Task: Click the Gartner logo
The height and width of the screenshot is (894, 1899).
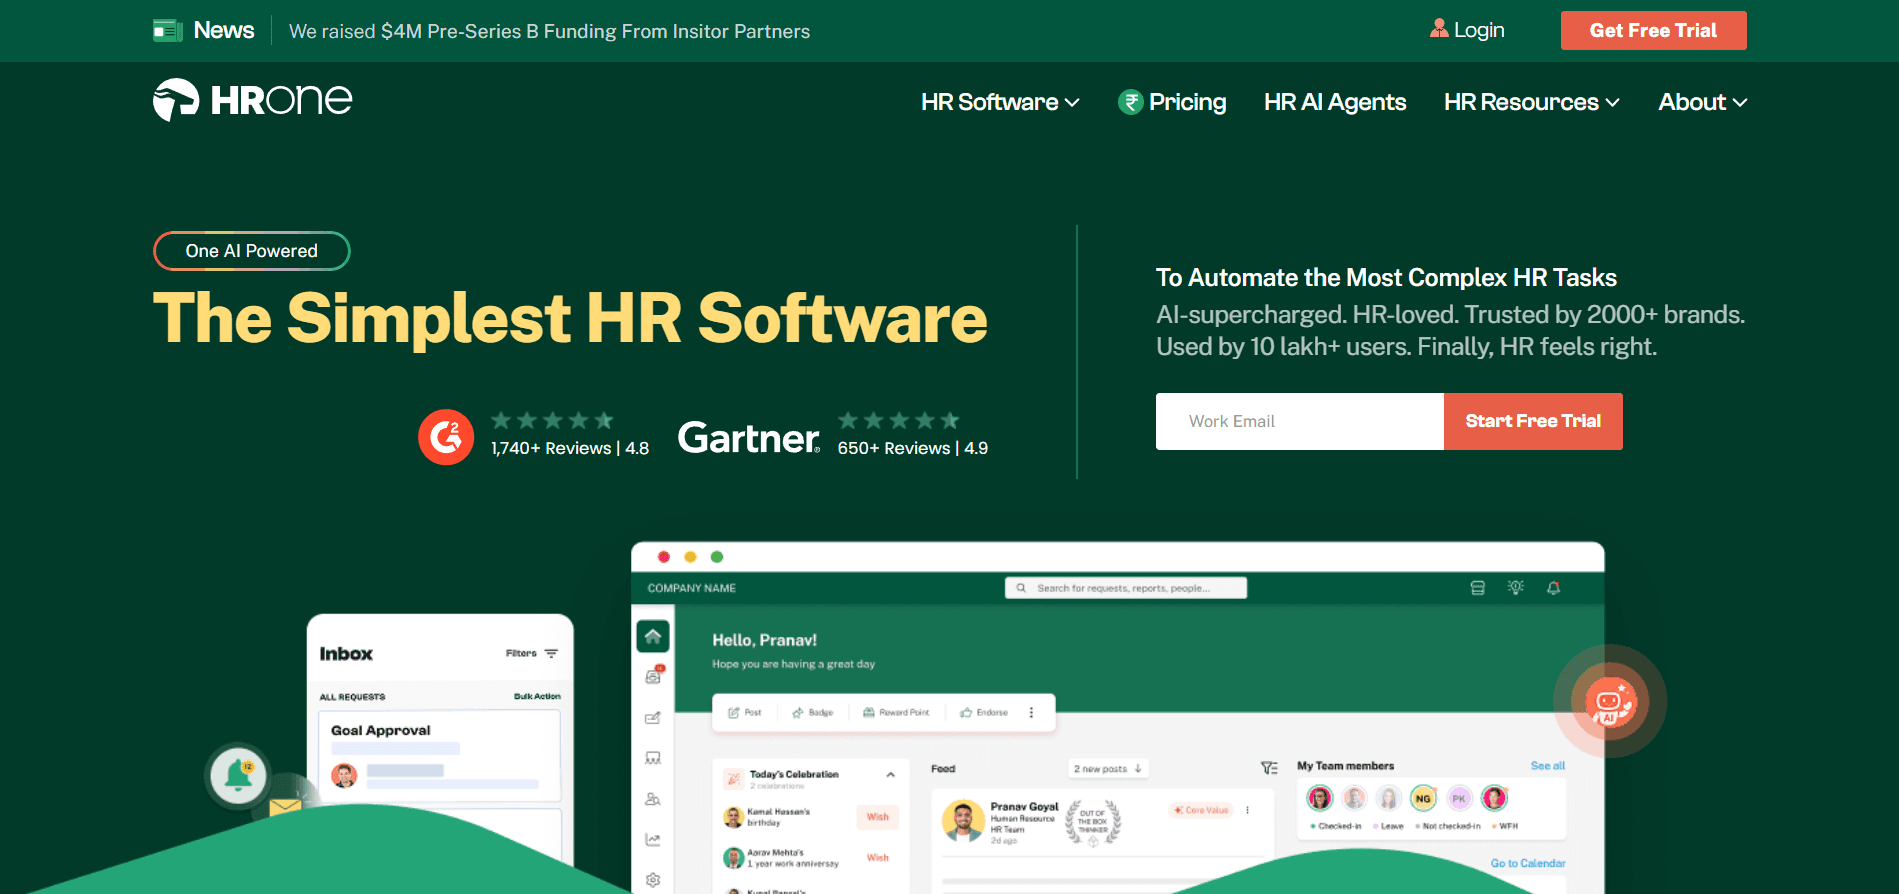Action: 749,438
